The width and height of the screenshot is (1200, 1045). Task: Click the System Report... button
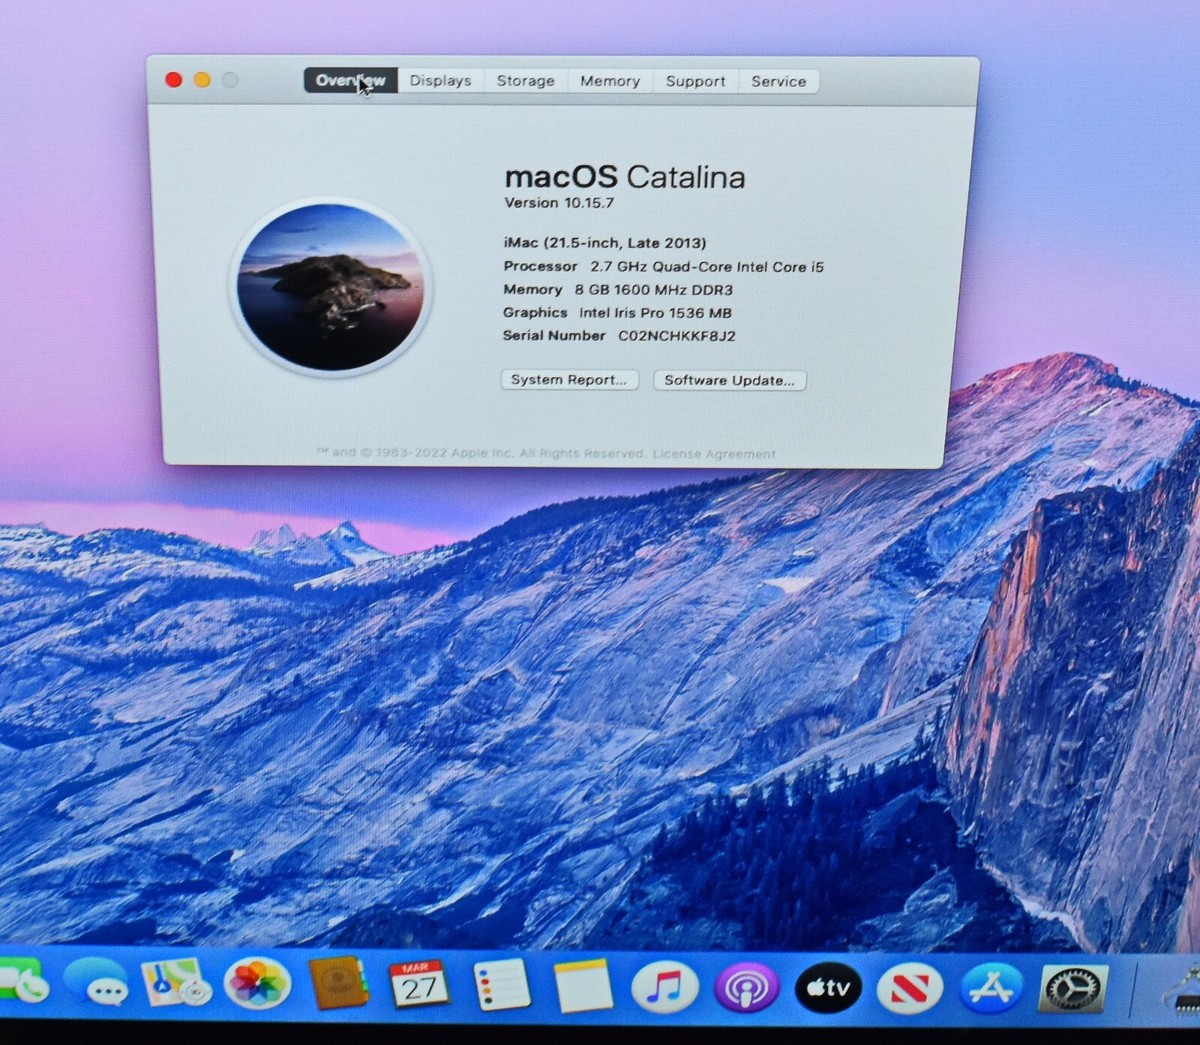[x=569, y=380]
